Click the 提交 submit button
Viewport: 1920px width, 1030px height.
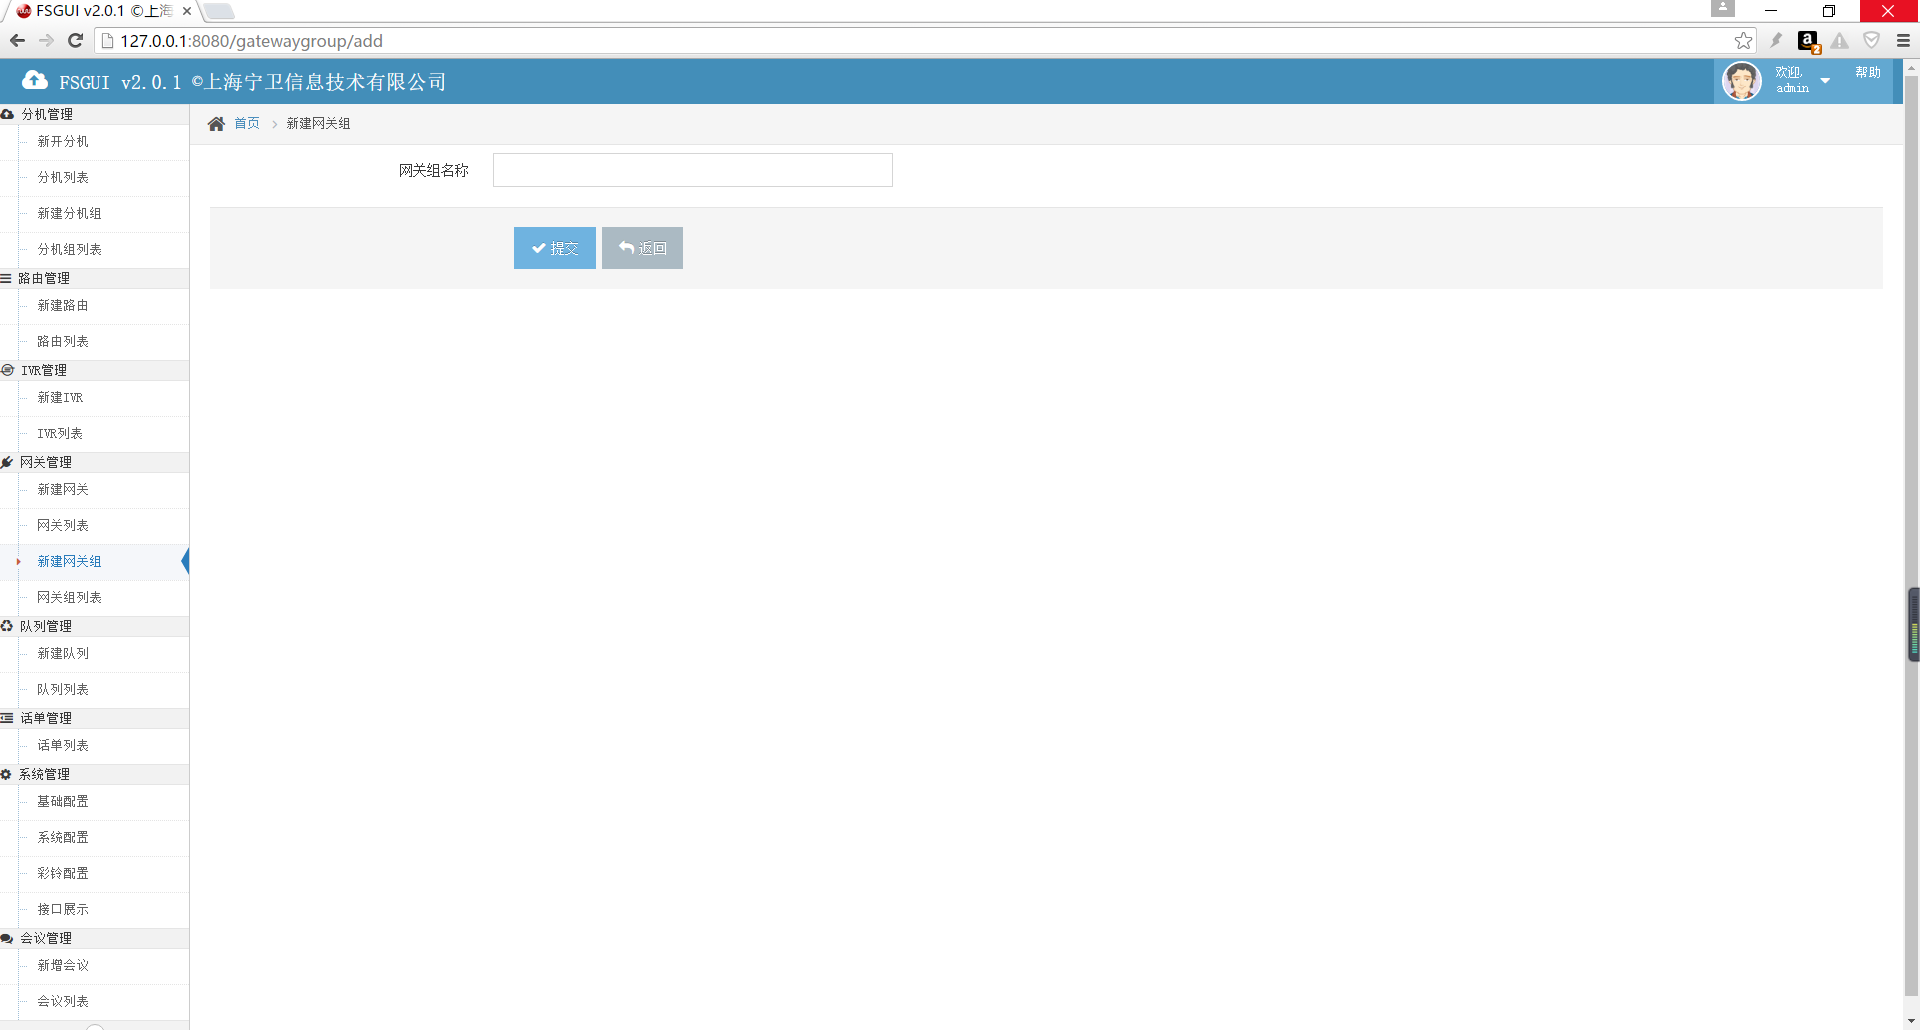(x=554, y=248)
